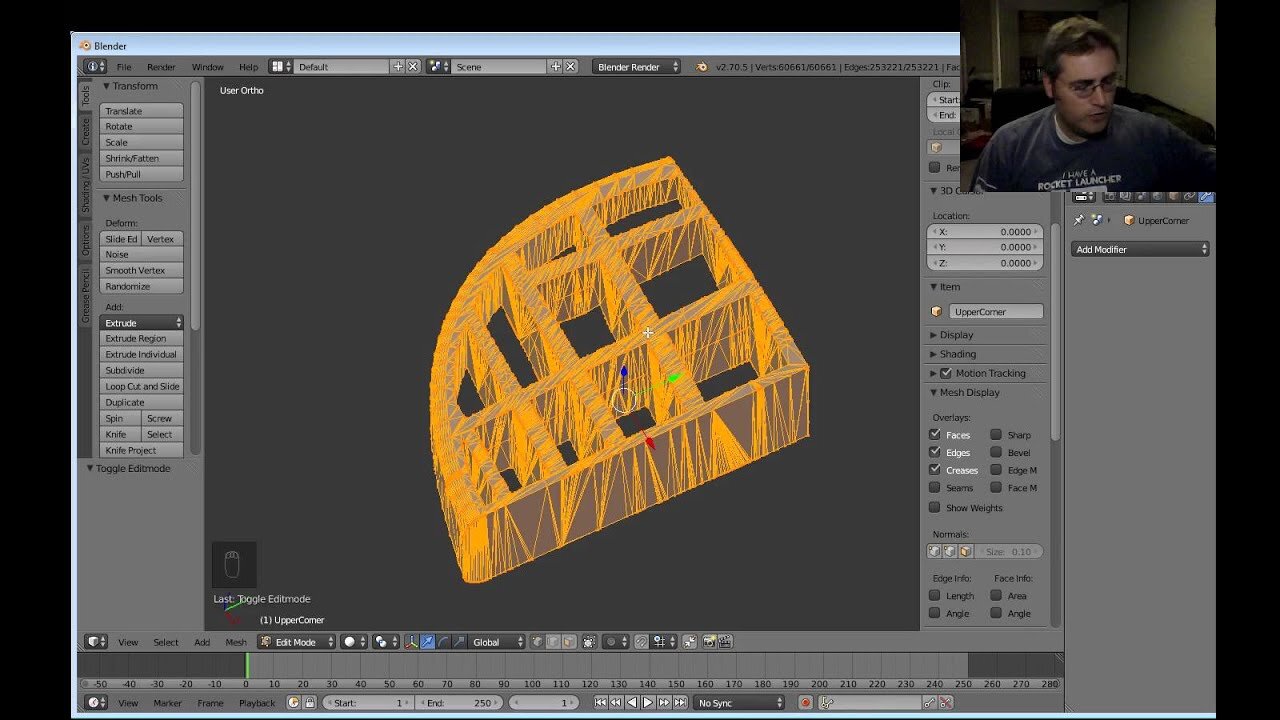Switch to face select mode
Viewport: 1280px width, 720px height.
coord(569,642)
